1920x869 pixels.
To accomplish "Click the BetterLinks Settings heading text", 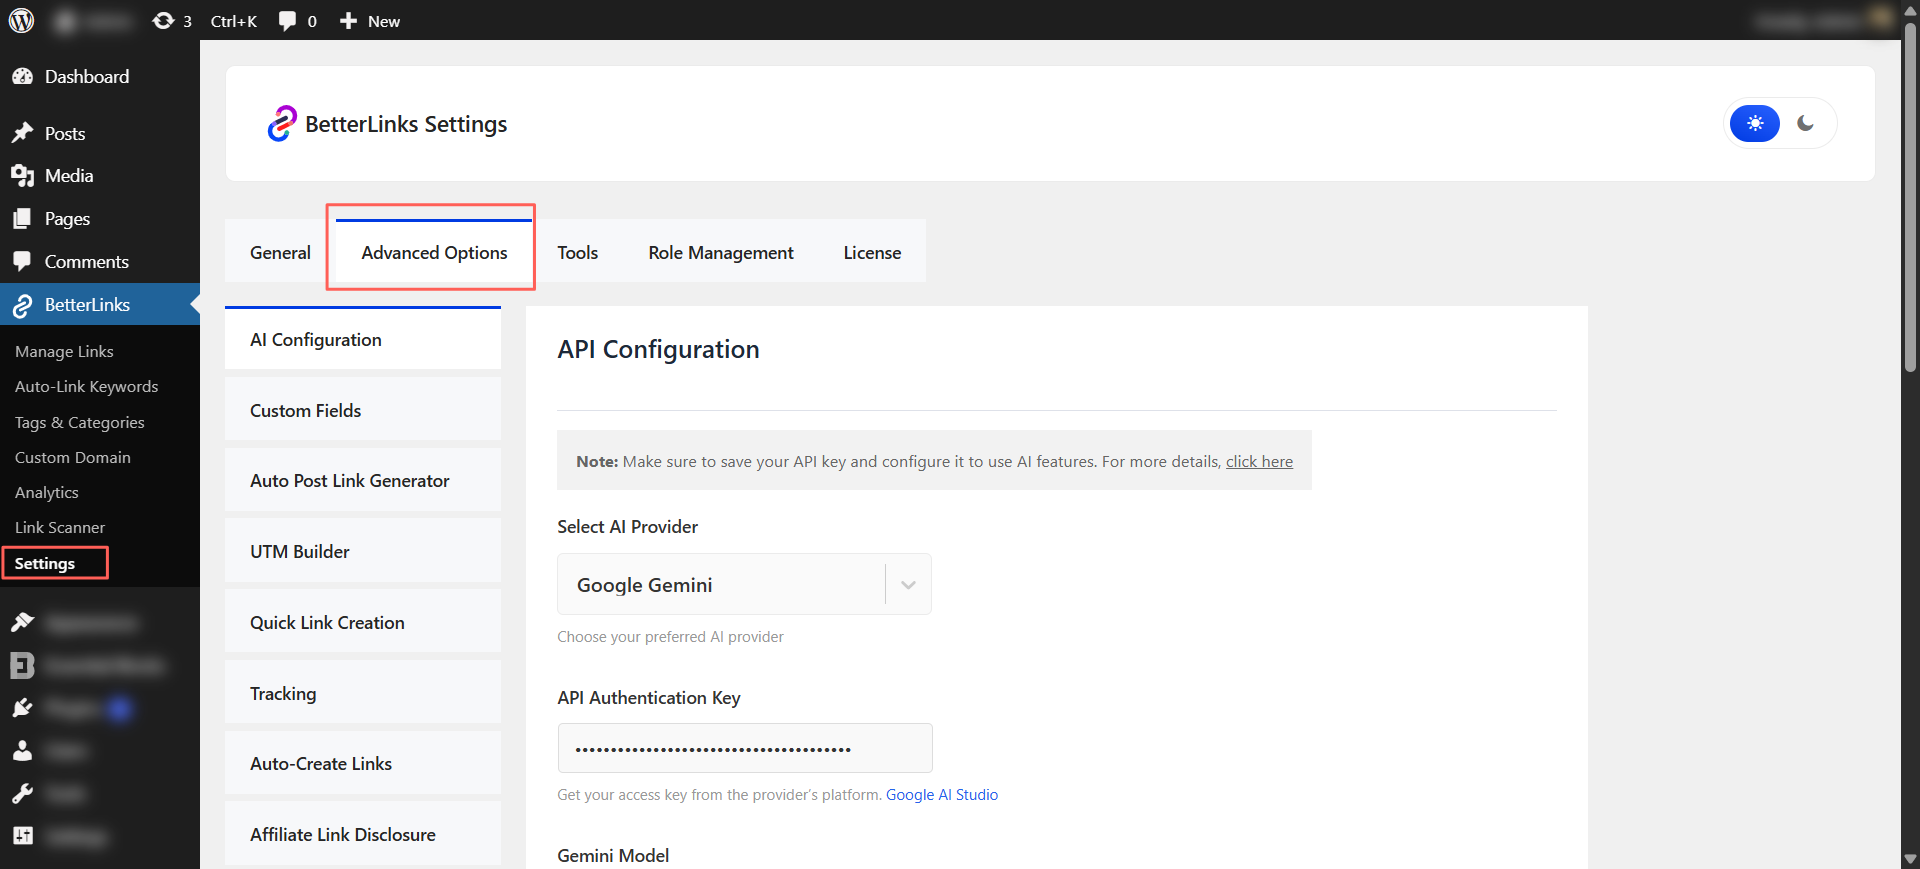I will [x=406, y=124].
